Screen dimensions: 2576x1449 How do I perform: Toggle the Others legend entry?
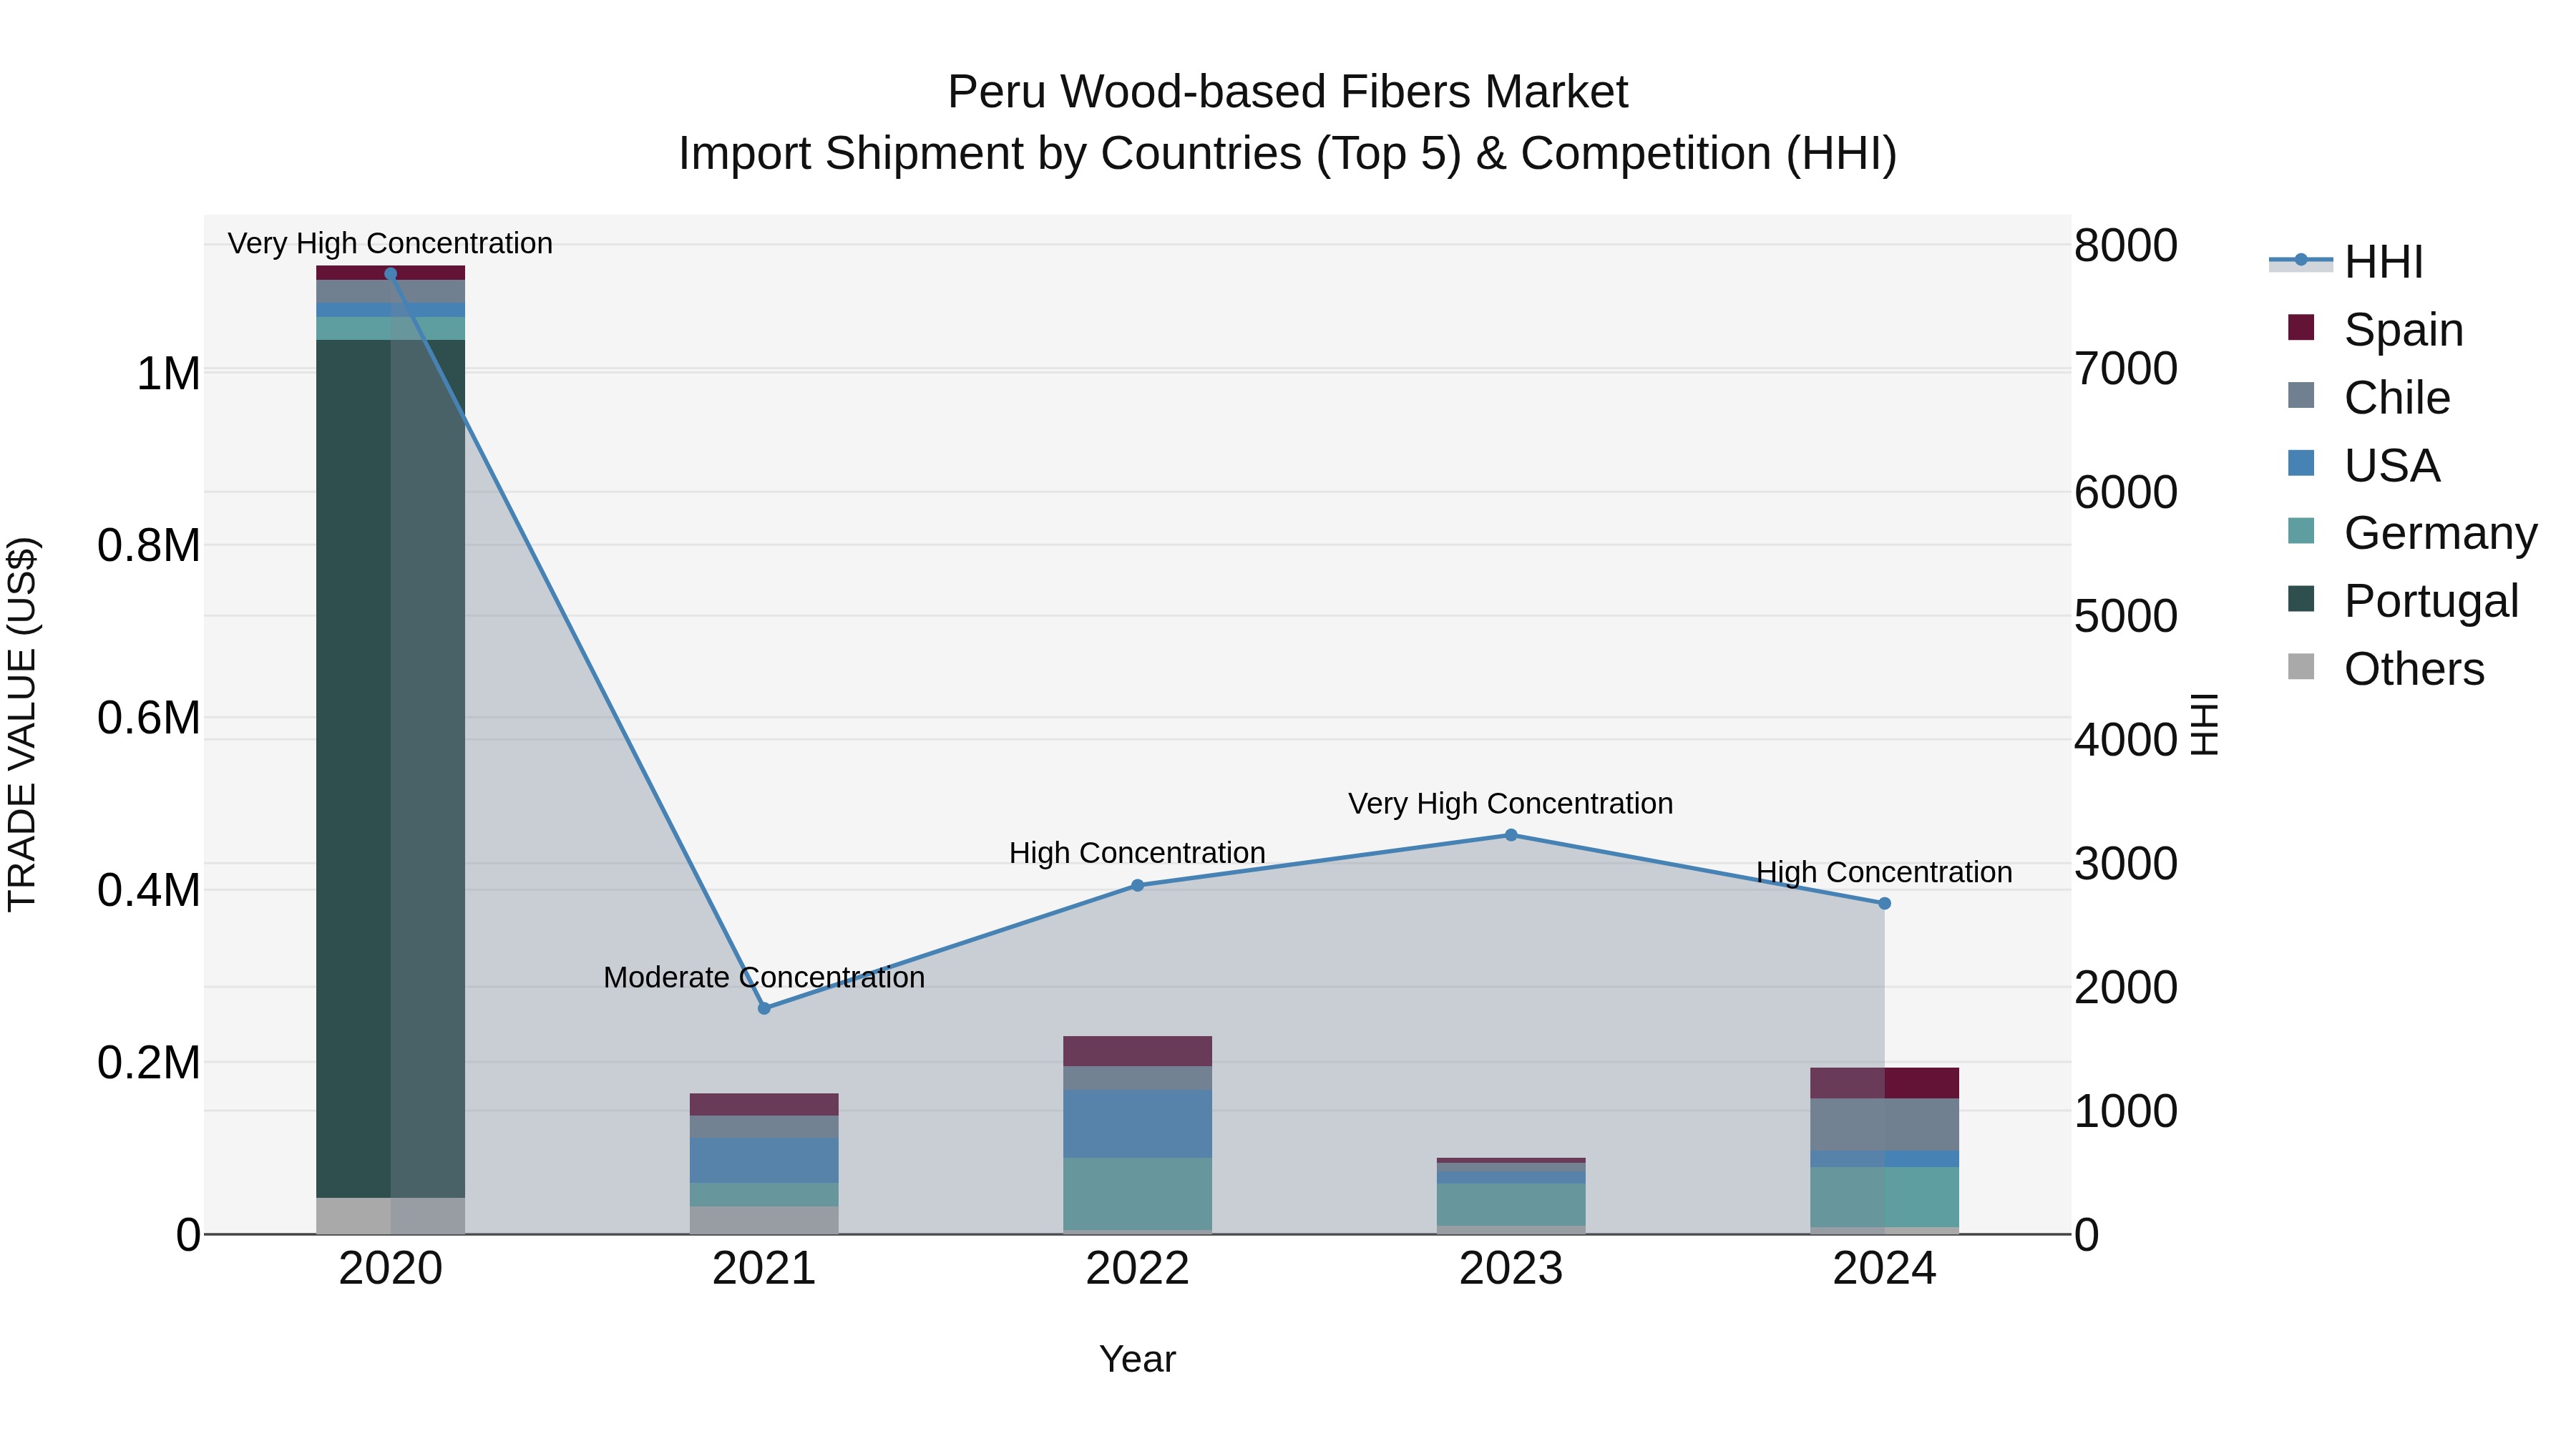[2386, 668]
